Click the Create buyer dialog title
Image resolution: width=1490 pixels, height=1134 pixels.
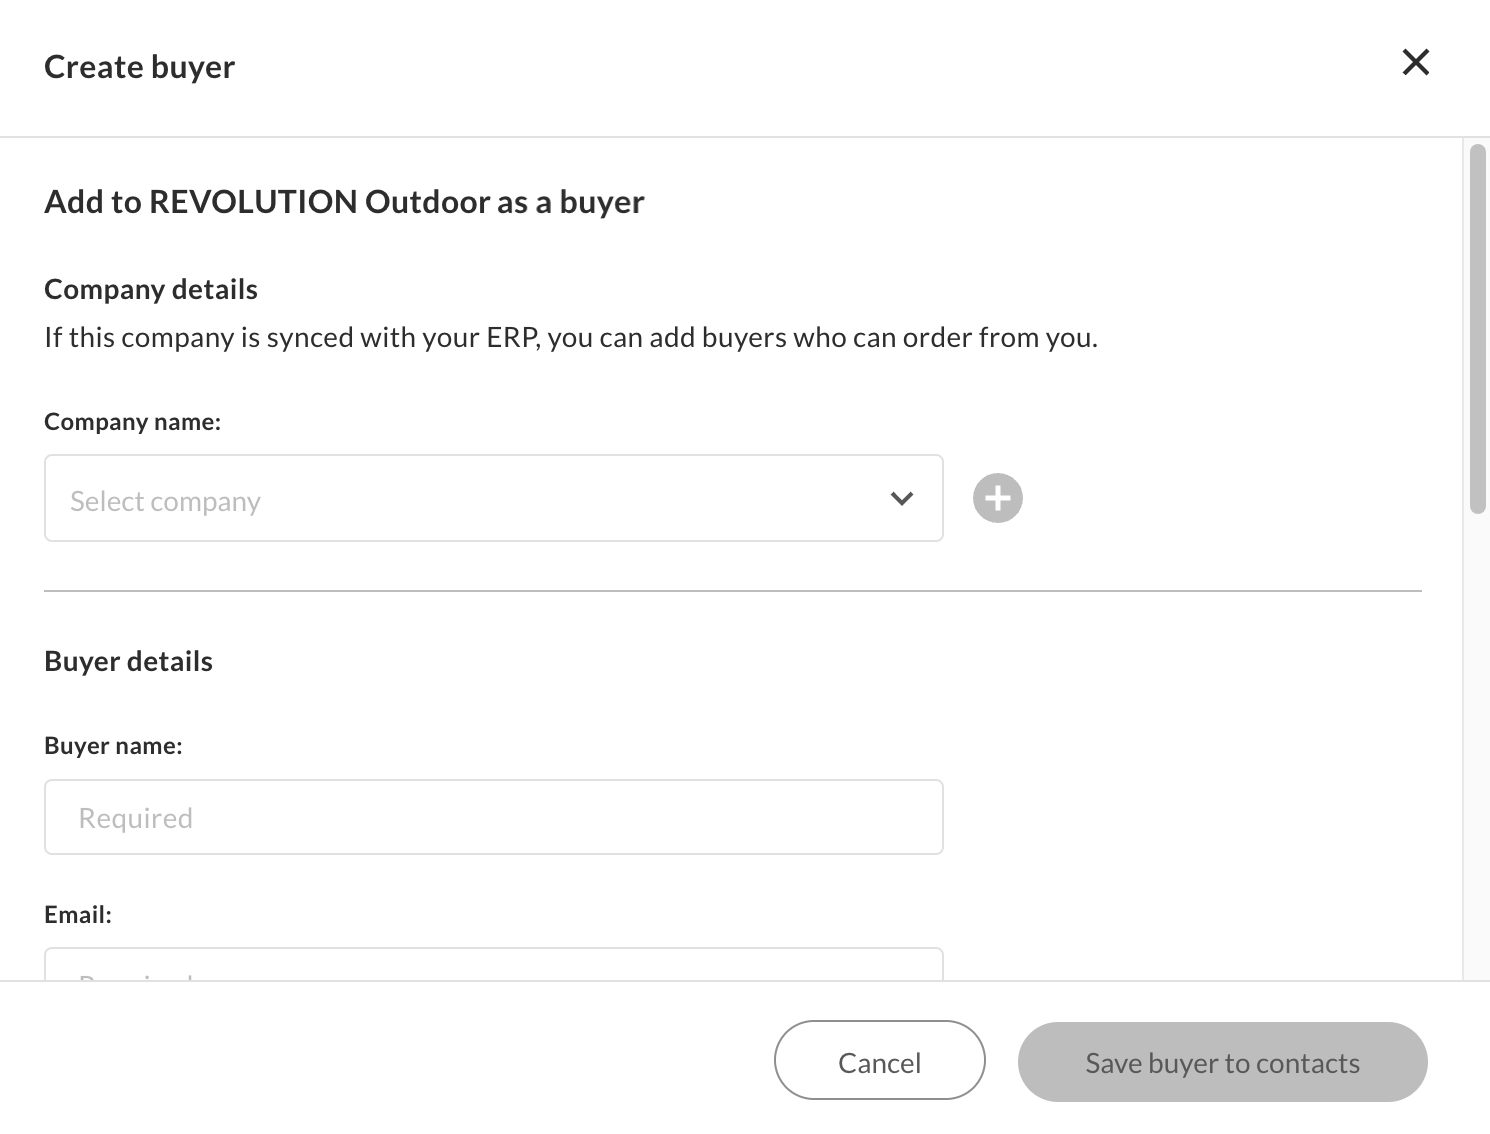pos(140,67)
